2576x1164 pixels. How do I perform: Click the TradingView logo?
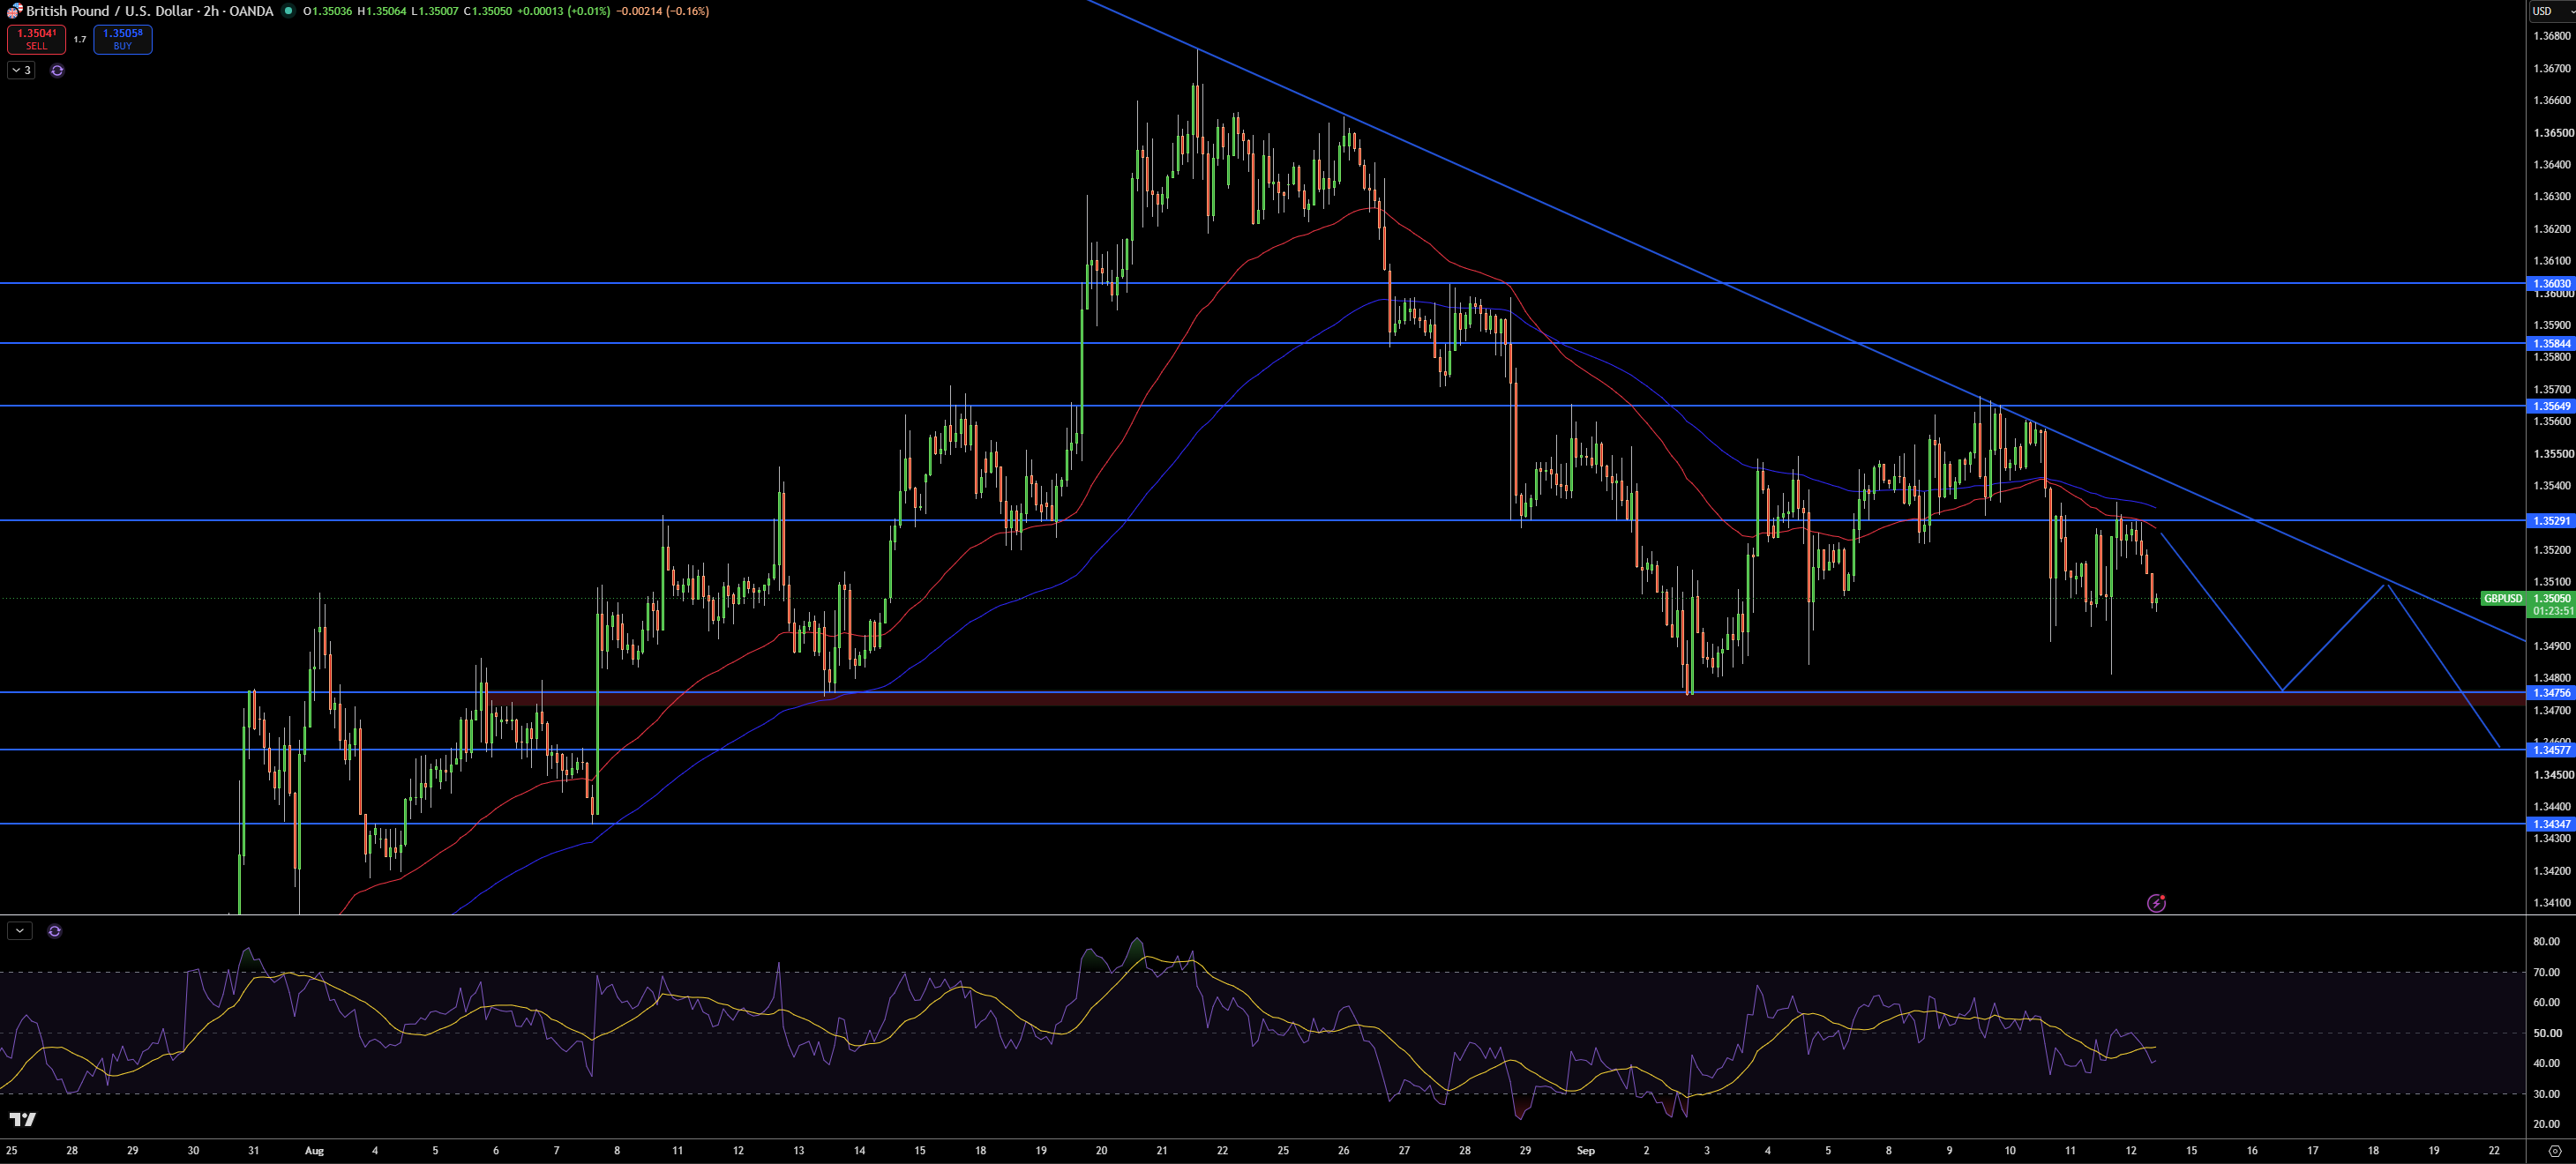pos(23,1119)
